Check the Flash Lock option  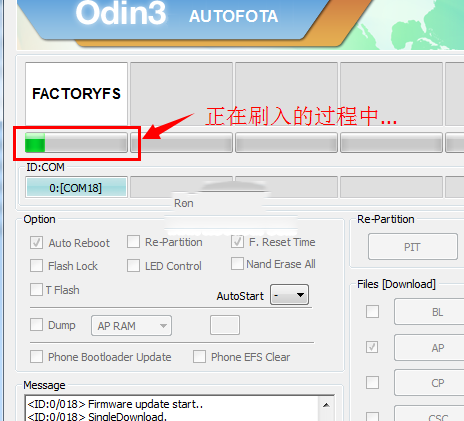tap(36, 266)
